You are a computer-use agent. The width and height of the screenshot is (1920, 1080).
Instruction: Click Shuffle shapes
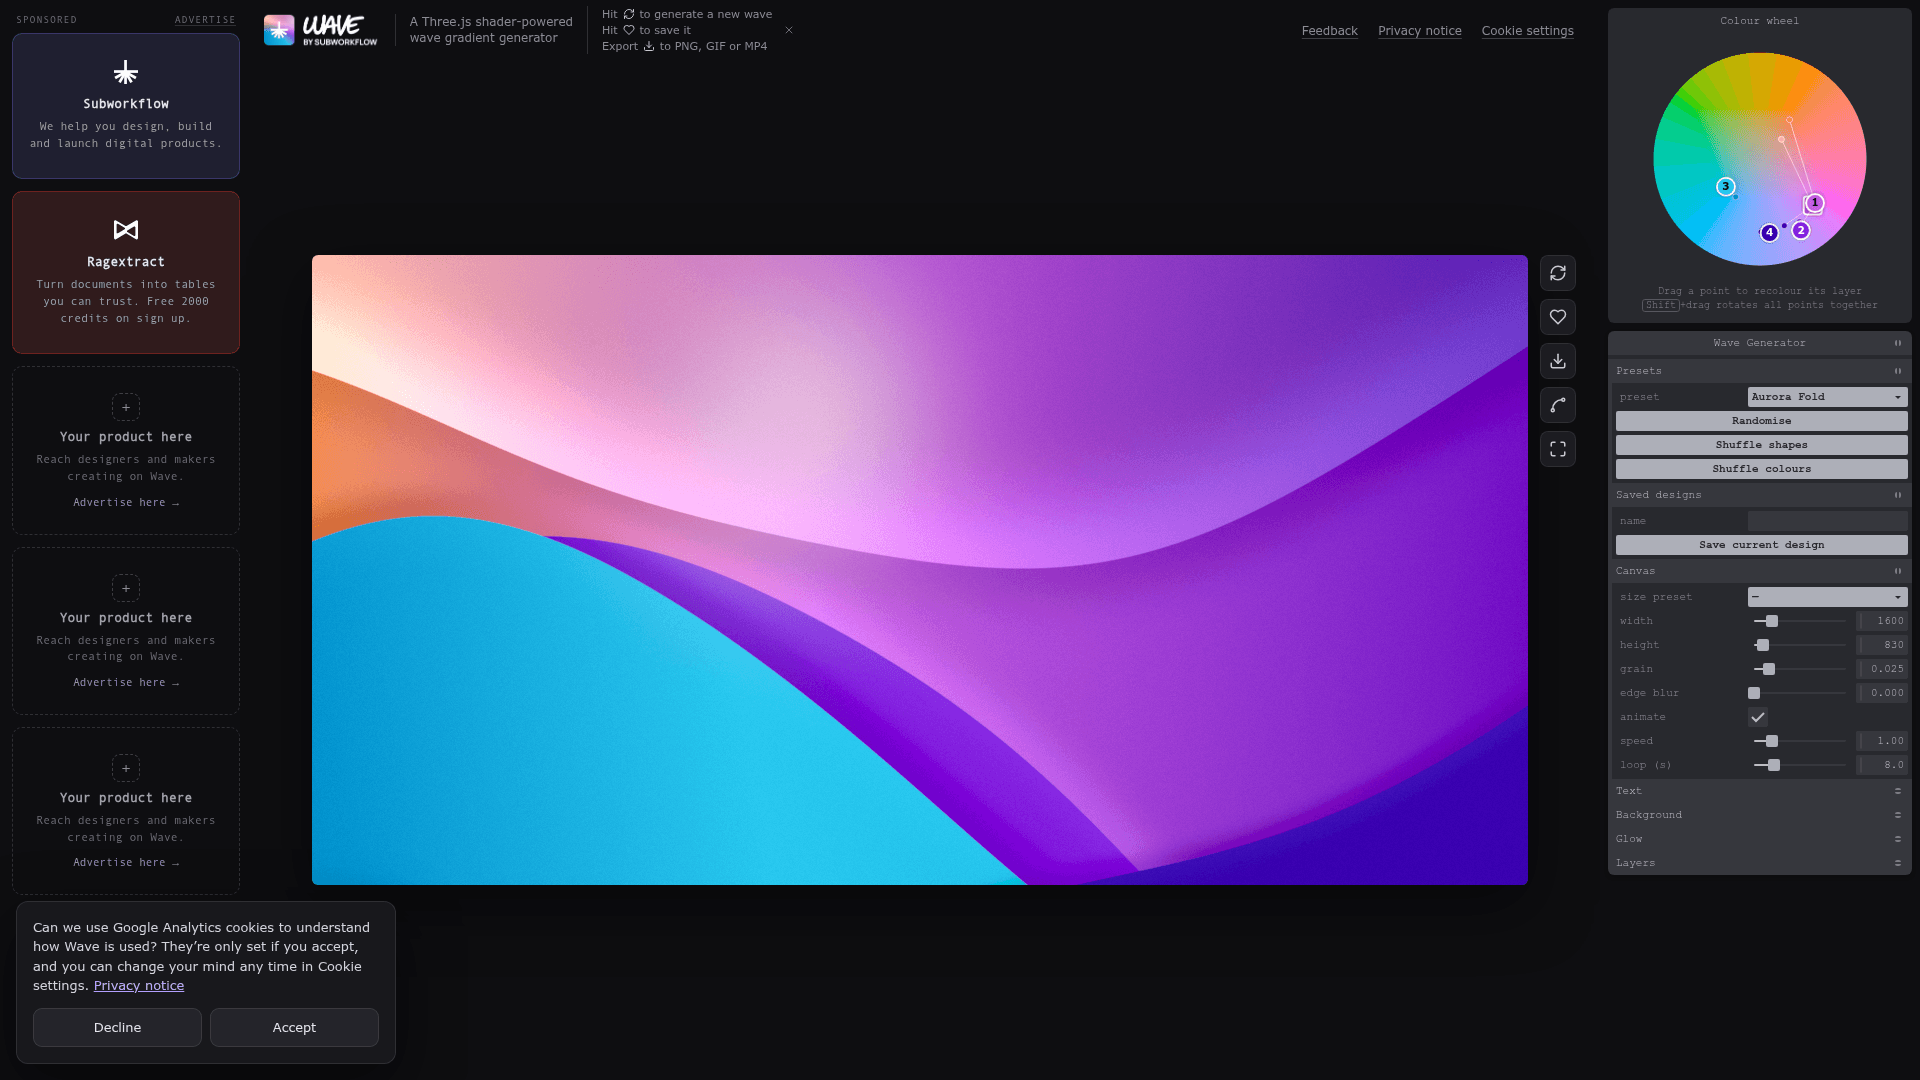[1762, 445]
